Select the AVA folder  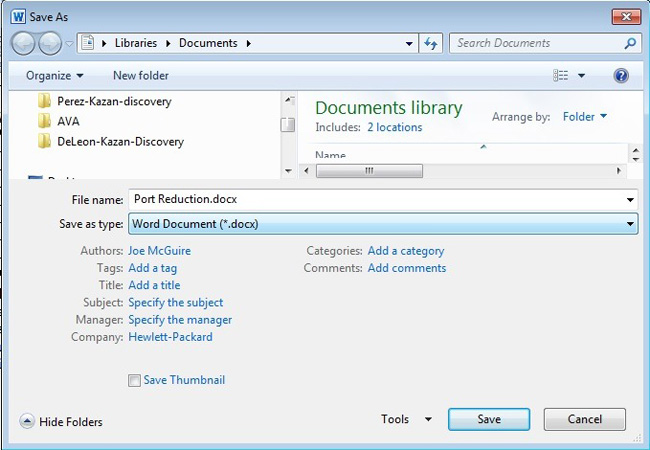tap(68, 121)
